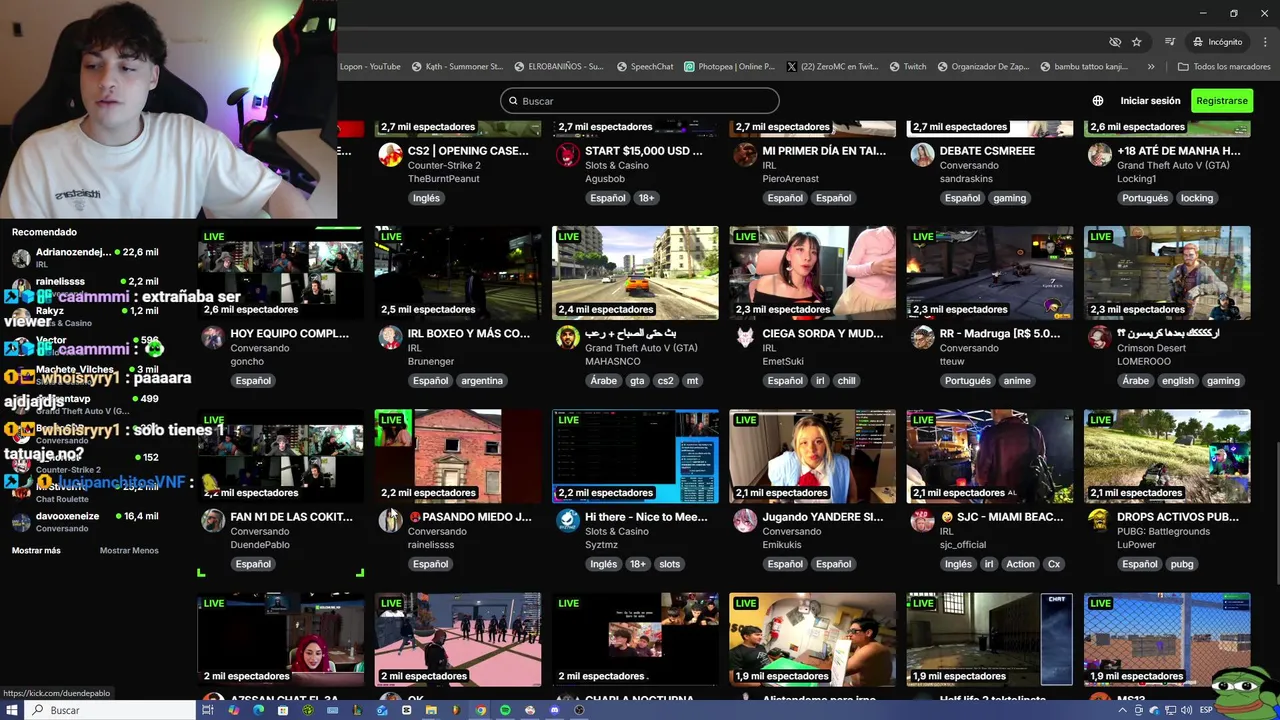The image size is (1280, 720).
Task: Click the Registrarse button
Action: [1222, 101]
